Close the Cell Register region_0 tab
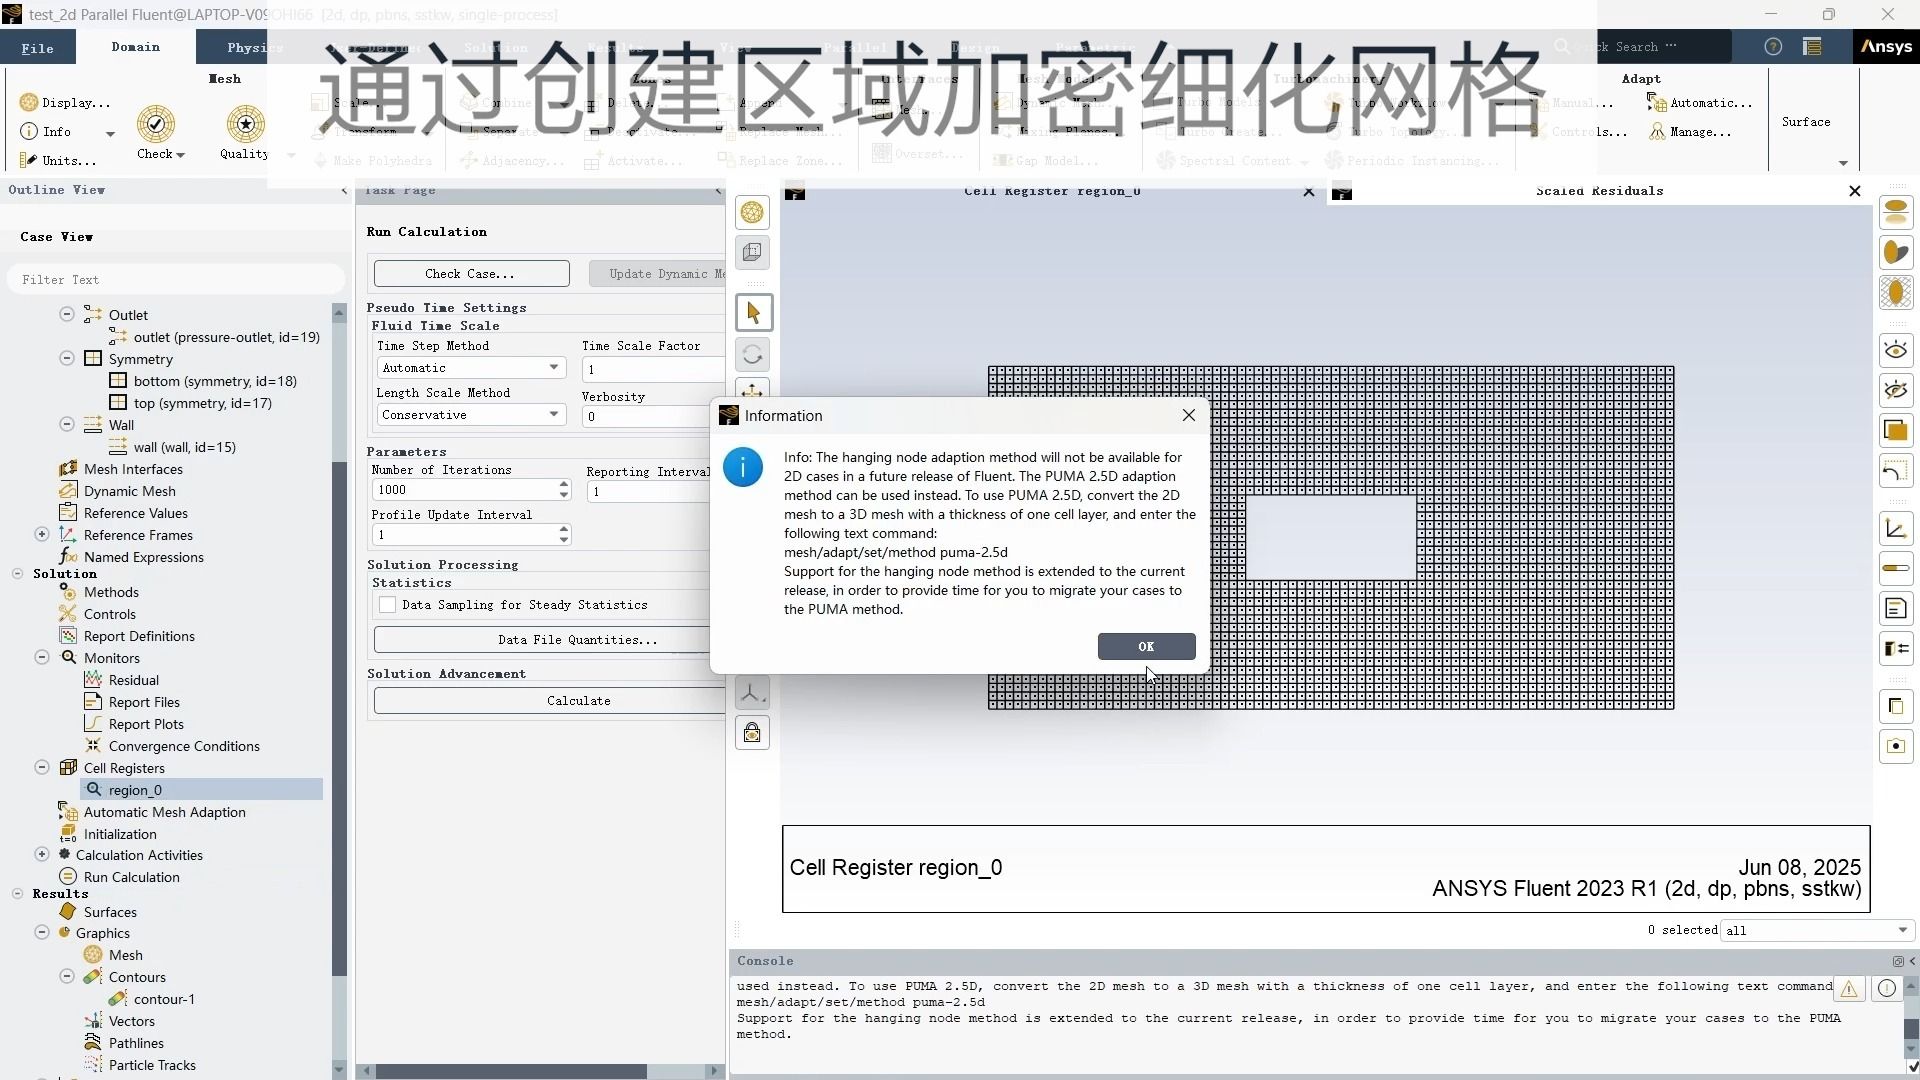The width and height of the screenshot is (1920, 1080). click(1309, 191)
